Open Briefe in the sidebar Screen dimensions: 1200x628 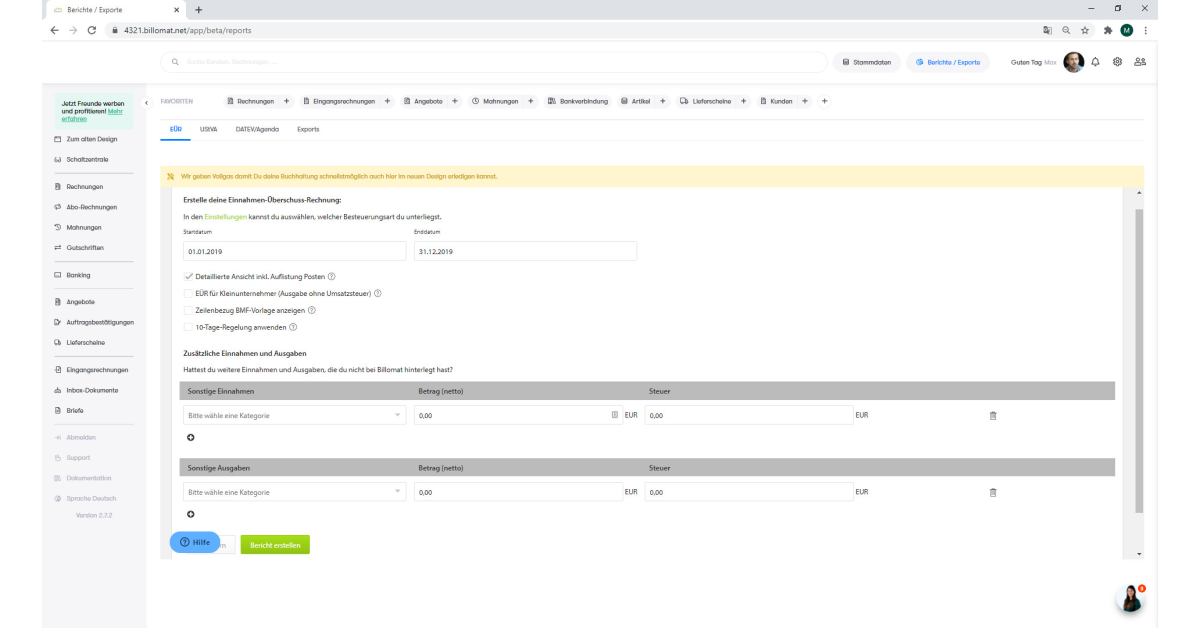point(75,410)
